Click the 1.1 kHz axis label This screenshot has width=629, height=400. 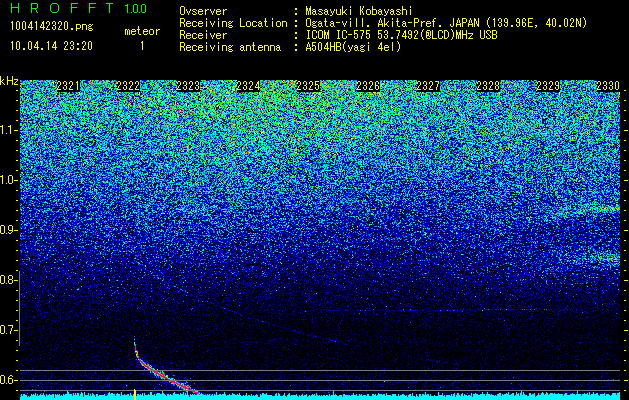(8, 130)
